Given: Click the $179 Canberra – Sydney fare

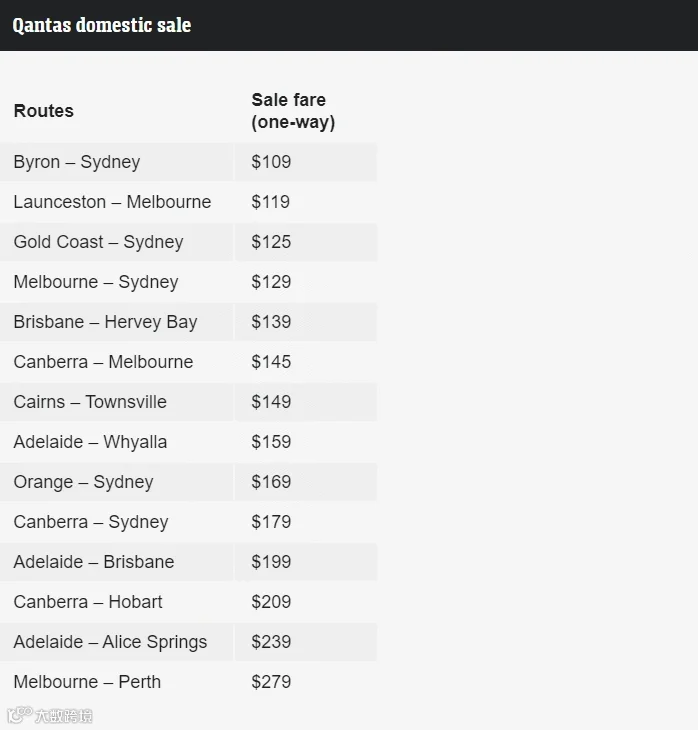Looking at the screenshot, I should [x=271, y=522].
